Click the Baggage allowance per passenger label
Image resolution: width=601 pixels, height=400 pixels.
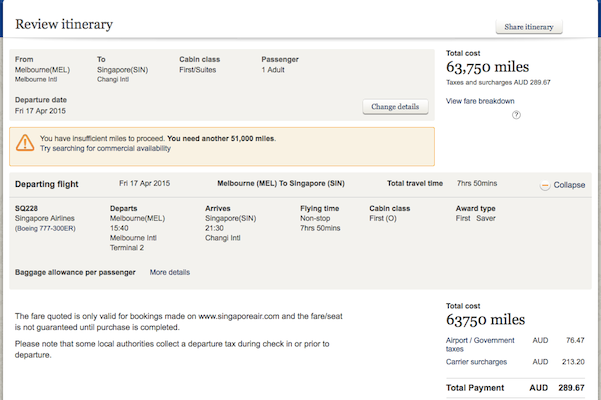(x=75, y=272)
